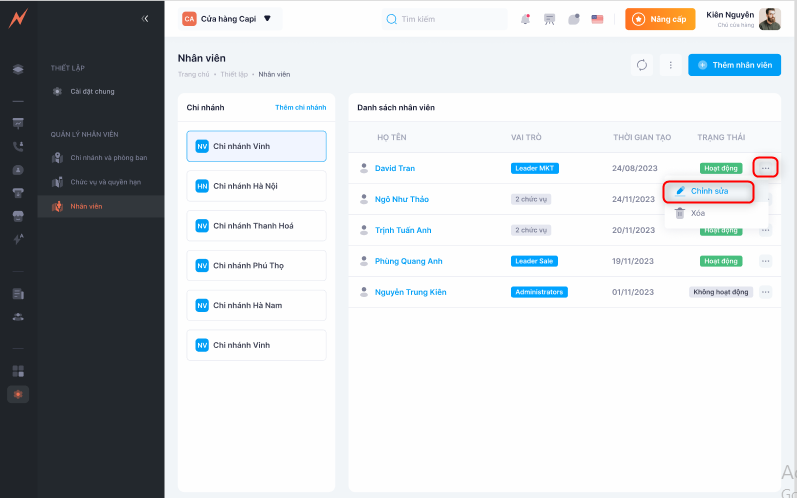Open vertical three-dot options near Thêm nhân viên

click(x=671, y=65)
